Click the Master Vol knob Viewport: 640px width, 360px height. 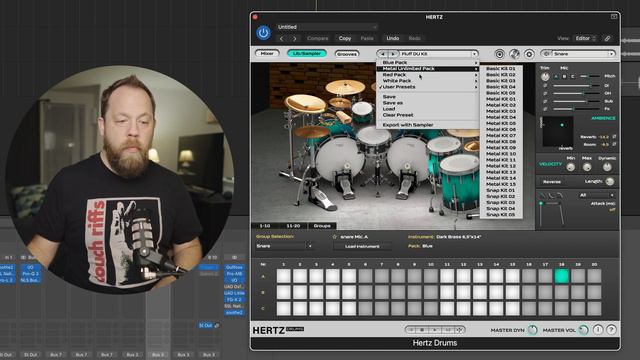point(583,330)
